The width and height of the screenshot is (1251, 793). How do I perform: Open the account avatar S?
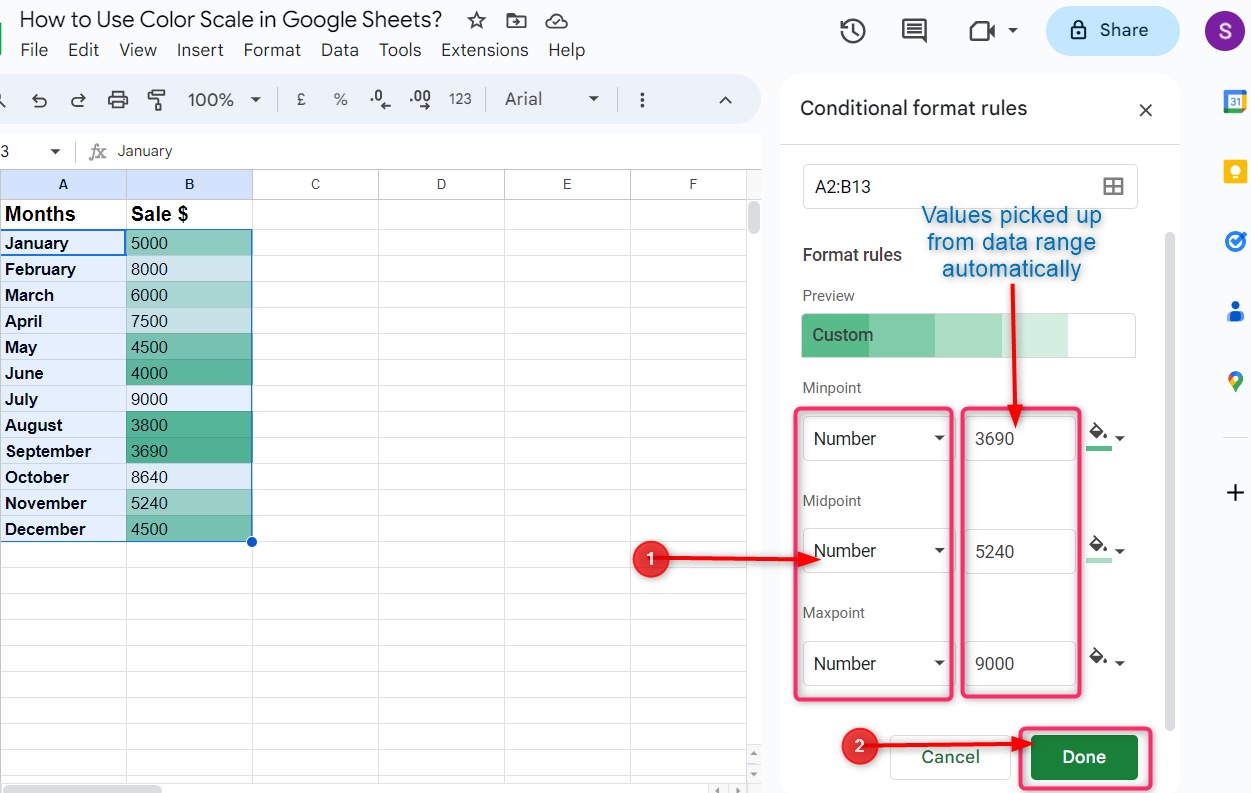tap(1224, 31)
